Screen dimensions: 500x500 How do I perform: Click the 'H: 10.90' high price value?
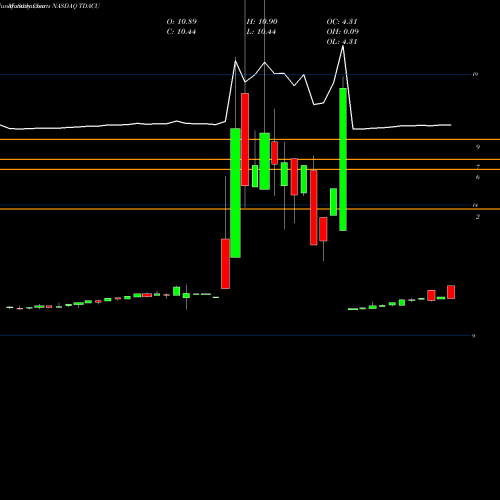(x=262, y=22)
